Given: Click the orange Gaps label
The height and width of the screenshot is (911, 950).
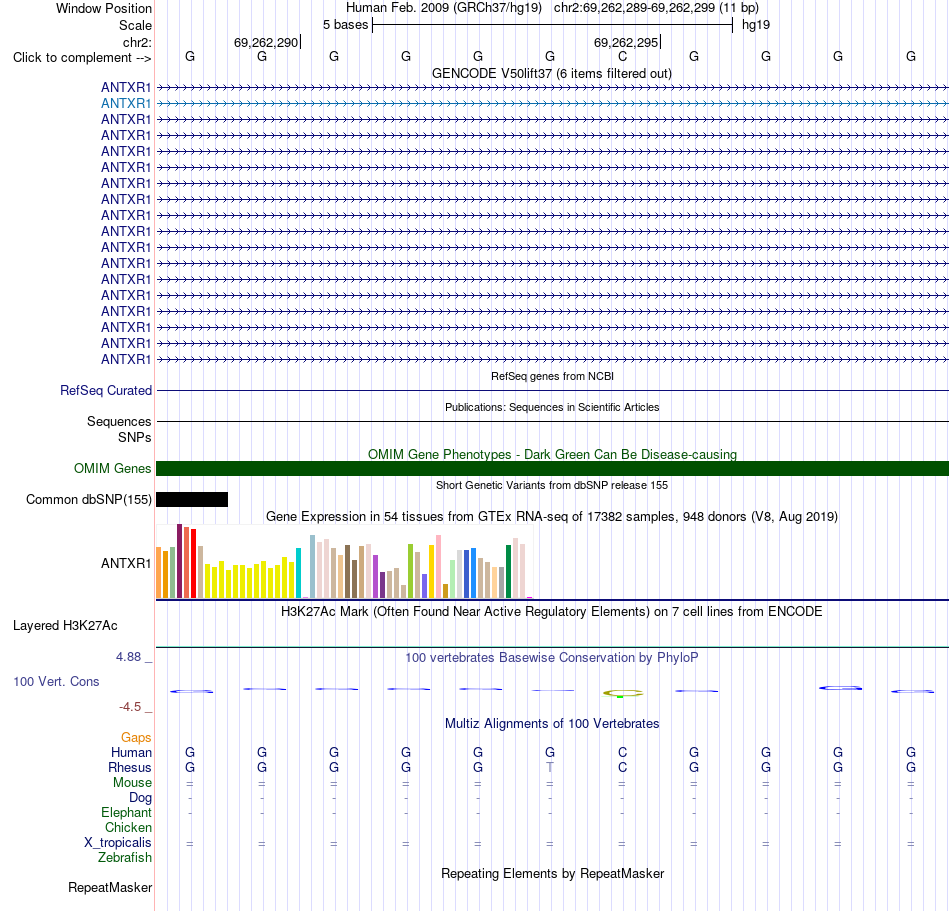Looking at the screenshot, I should coord(136,738).
